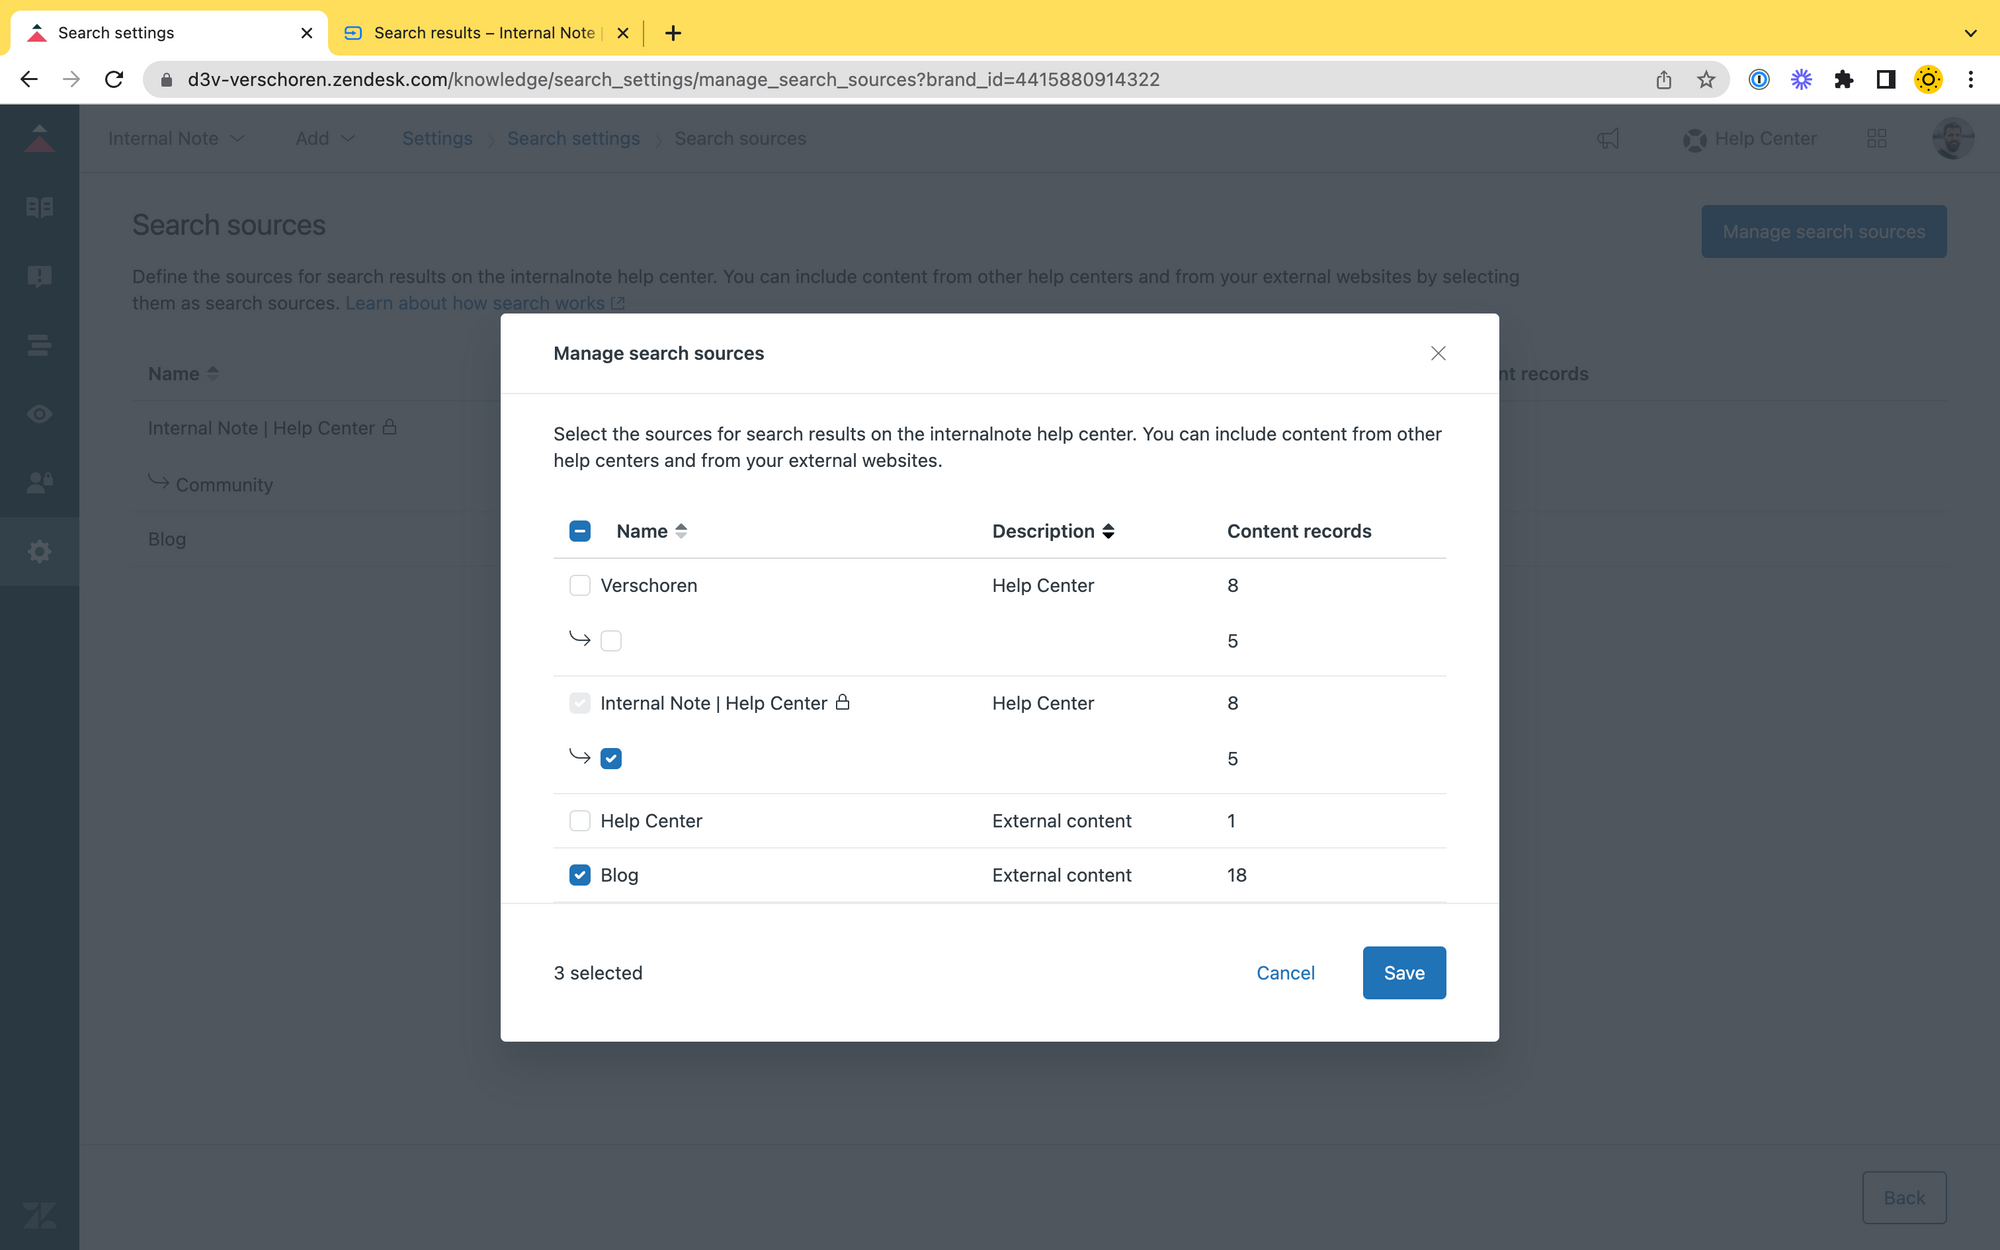The width and height of the screenshot is (2000, 1250).
Task: Go back to previous browser page
Action: pos(29,79)
